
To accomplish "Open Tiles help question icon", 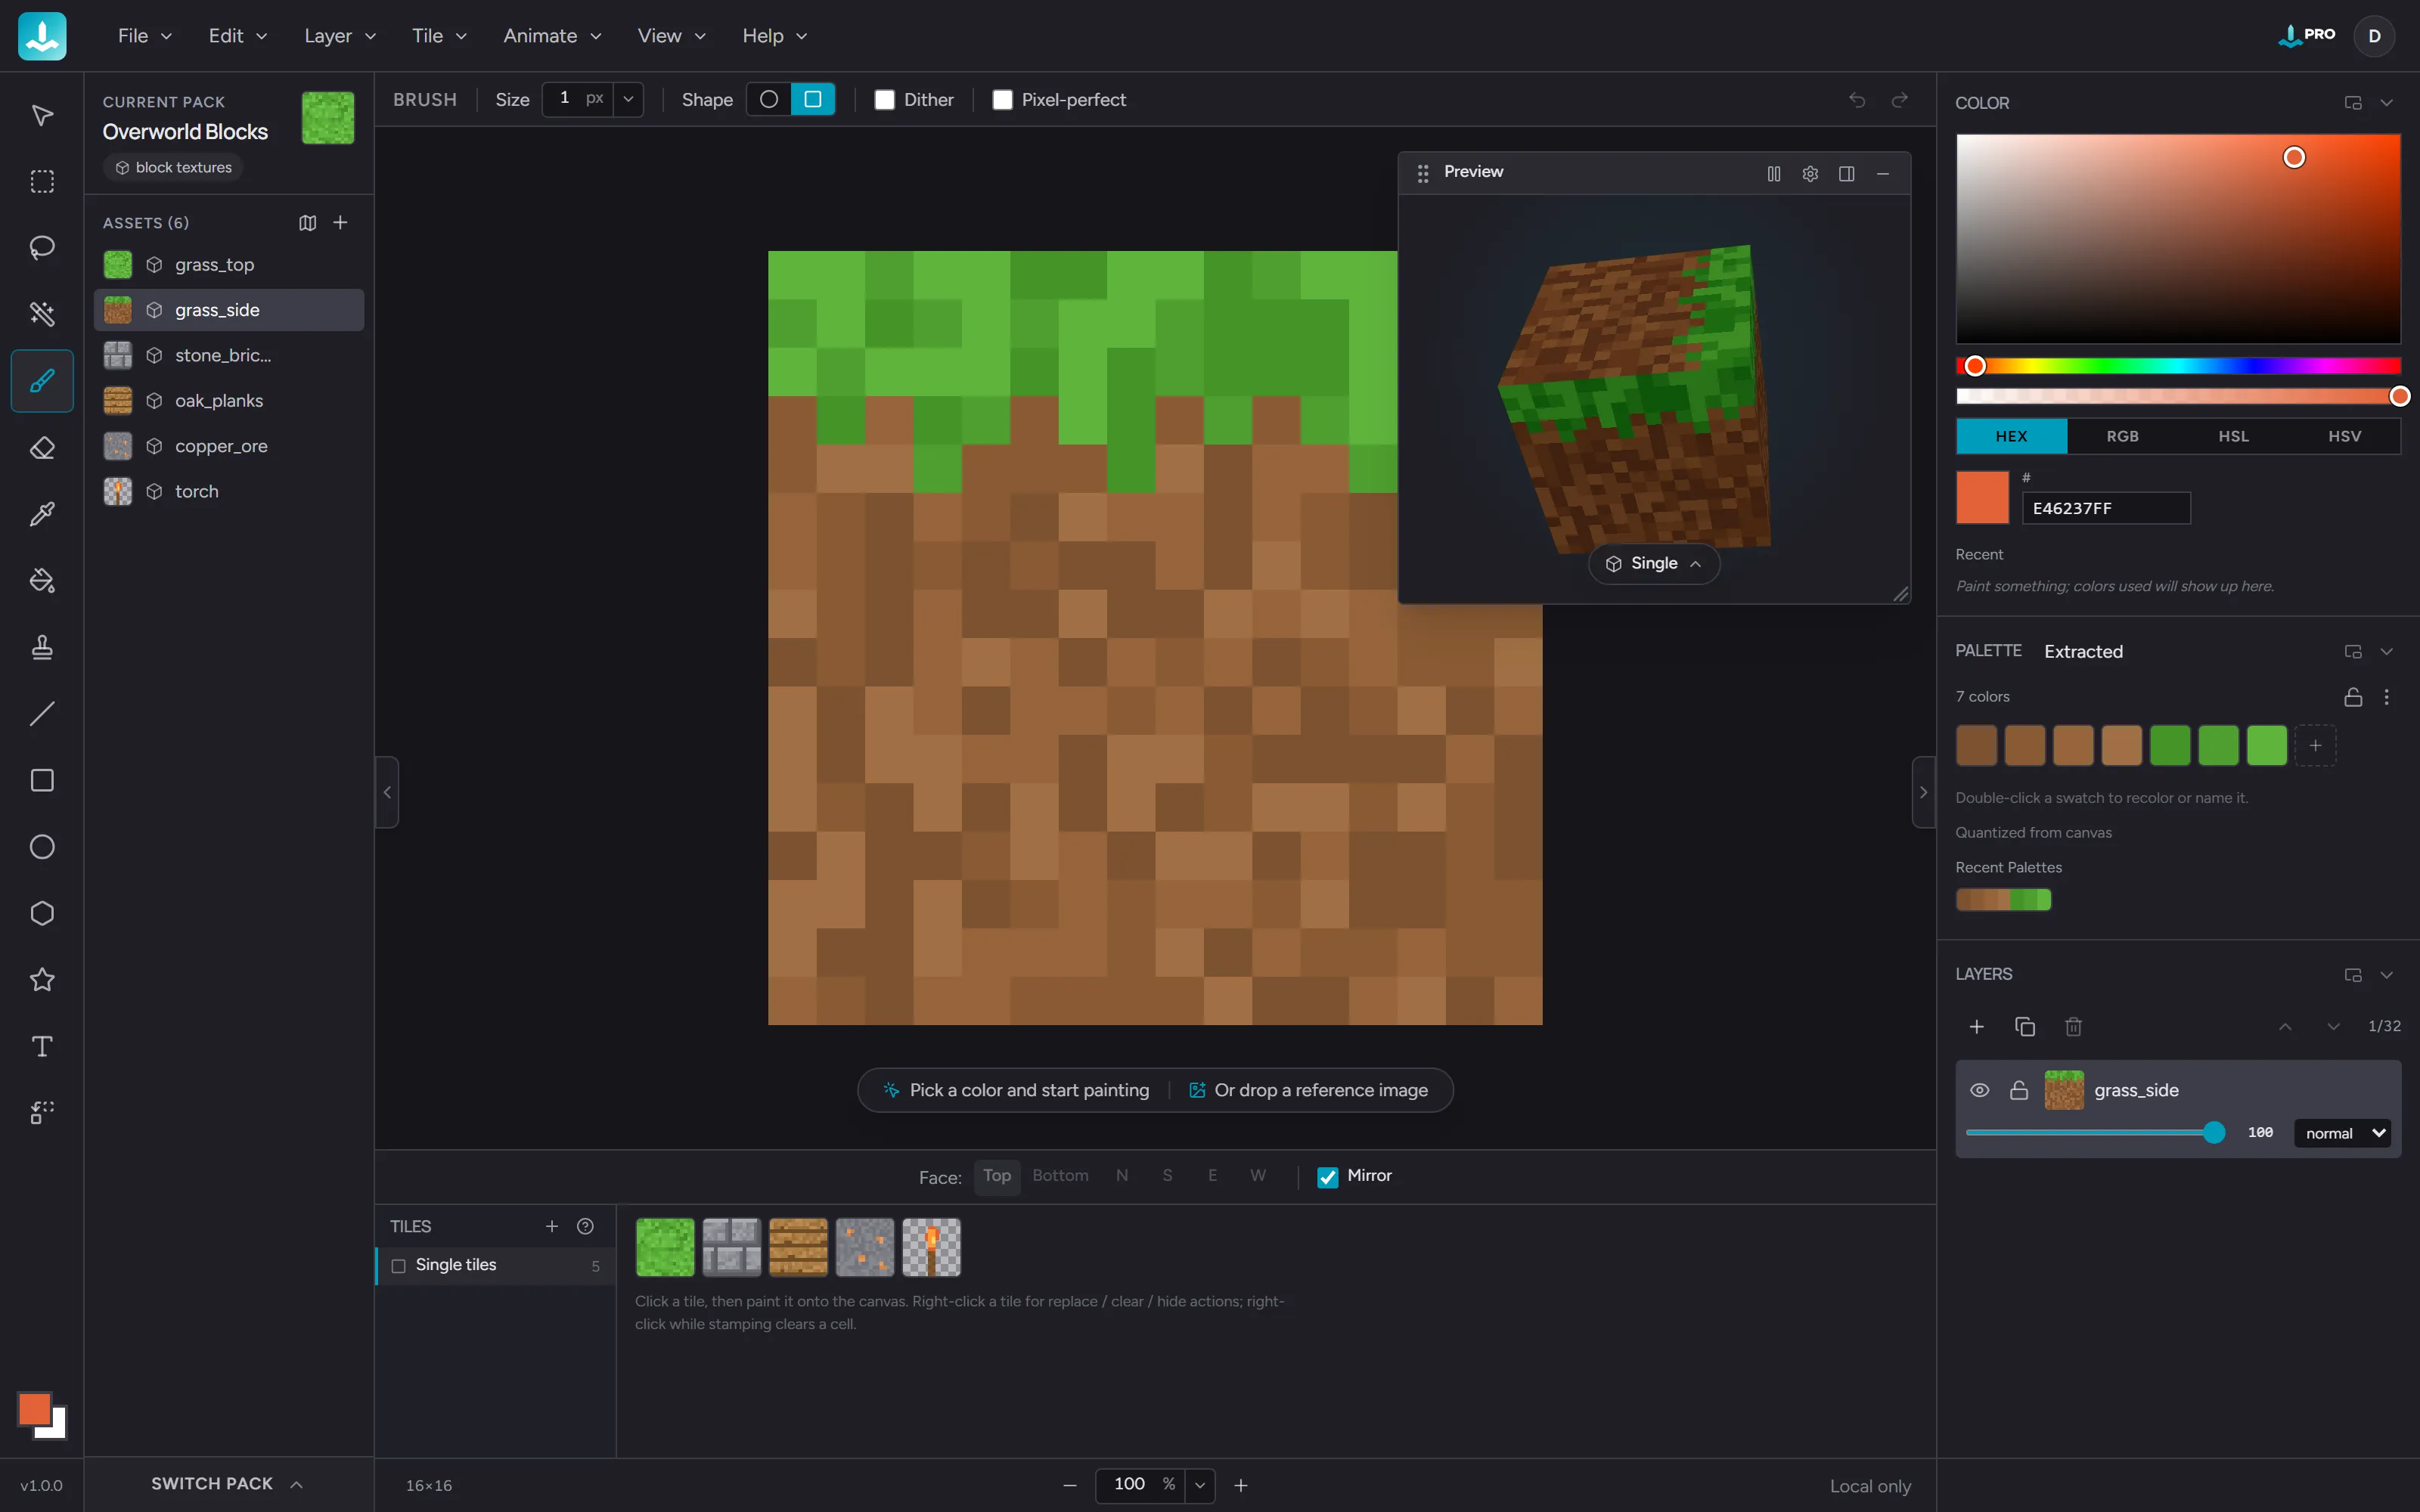I will click(586, 1226).
